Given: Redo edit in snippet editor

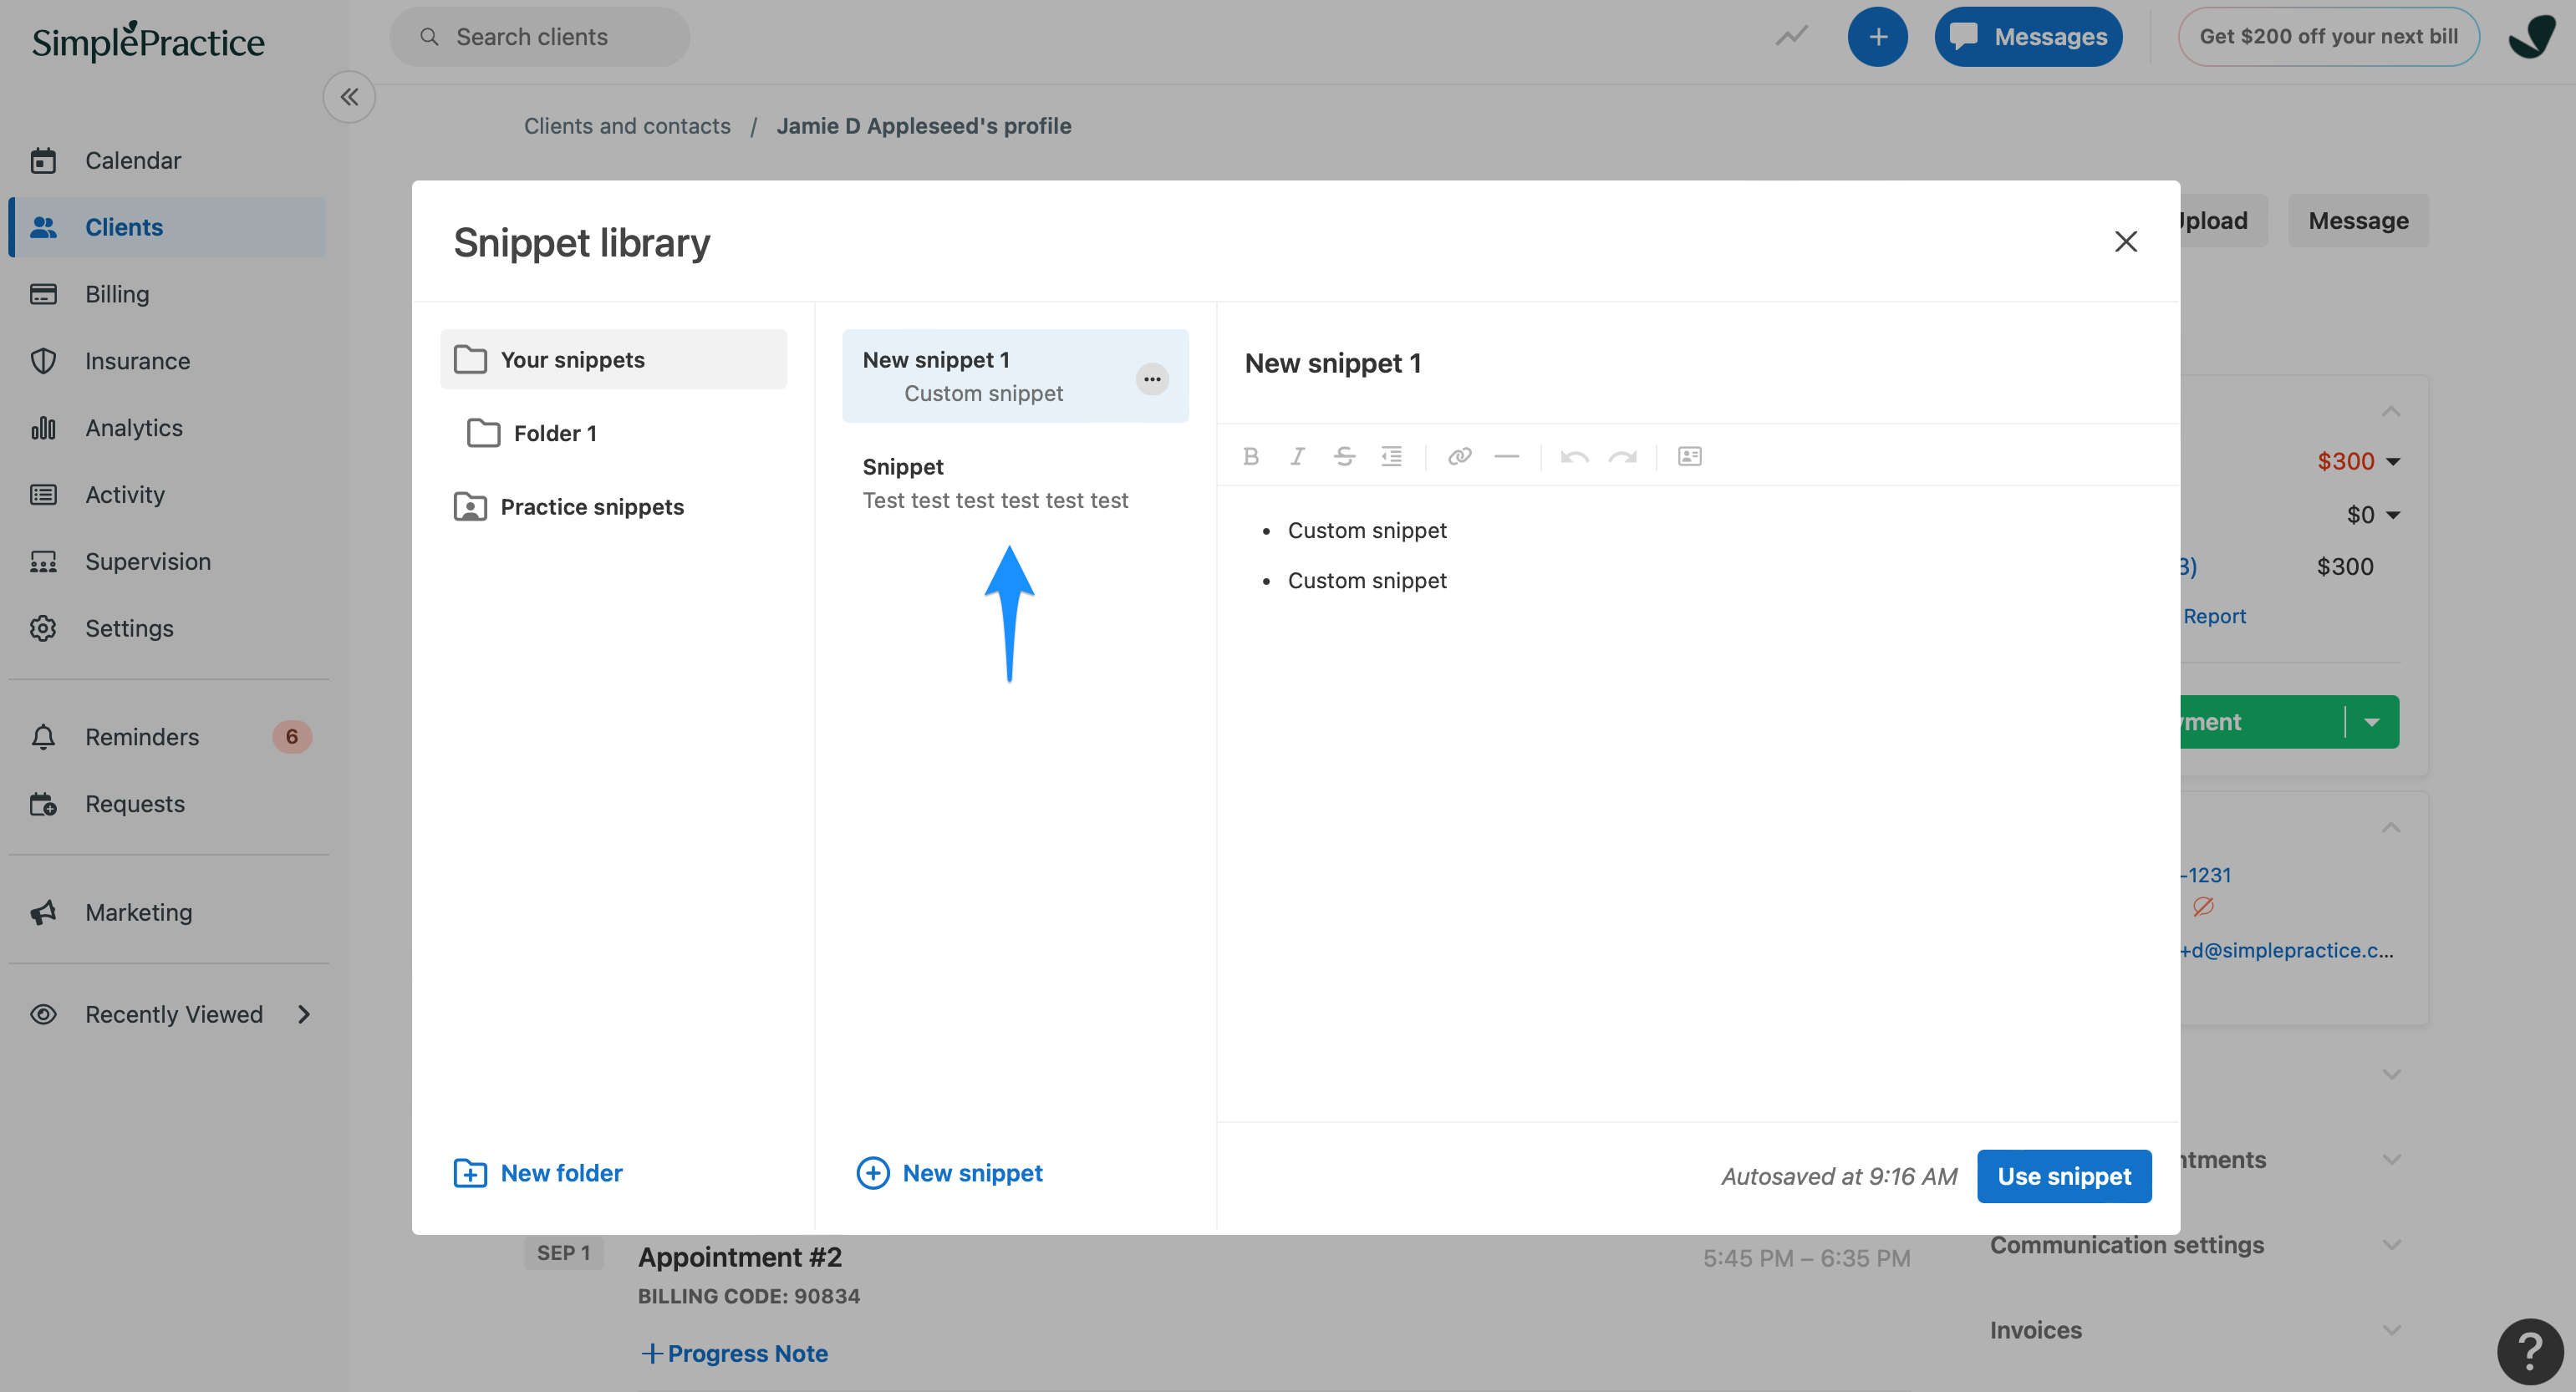Looking at the screenshot, I should pos(1622,456).
